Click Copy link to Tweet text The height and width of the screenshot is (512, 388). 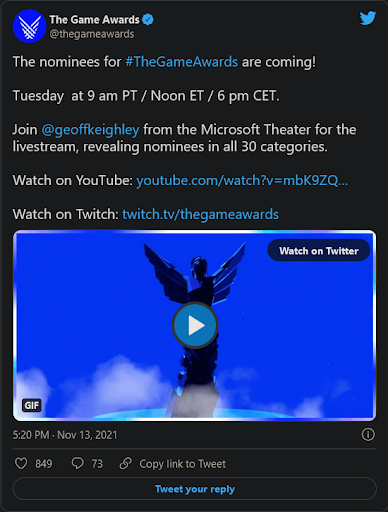coord(182,464)
